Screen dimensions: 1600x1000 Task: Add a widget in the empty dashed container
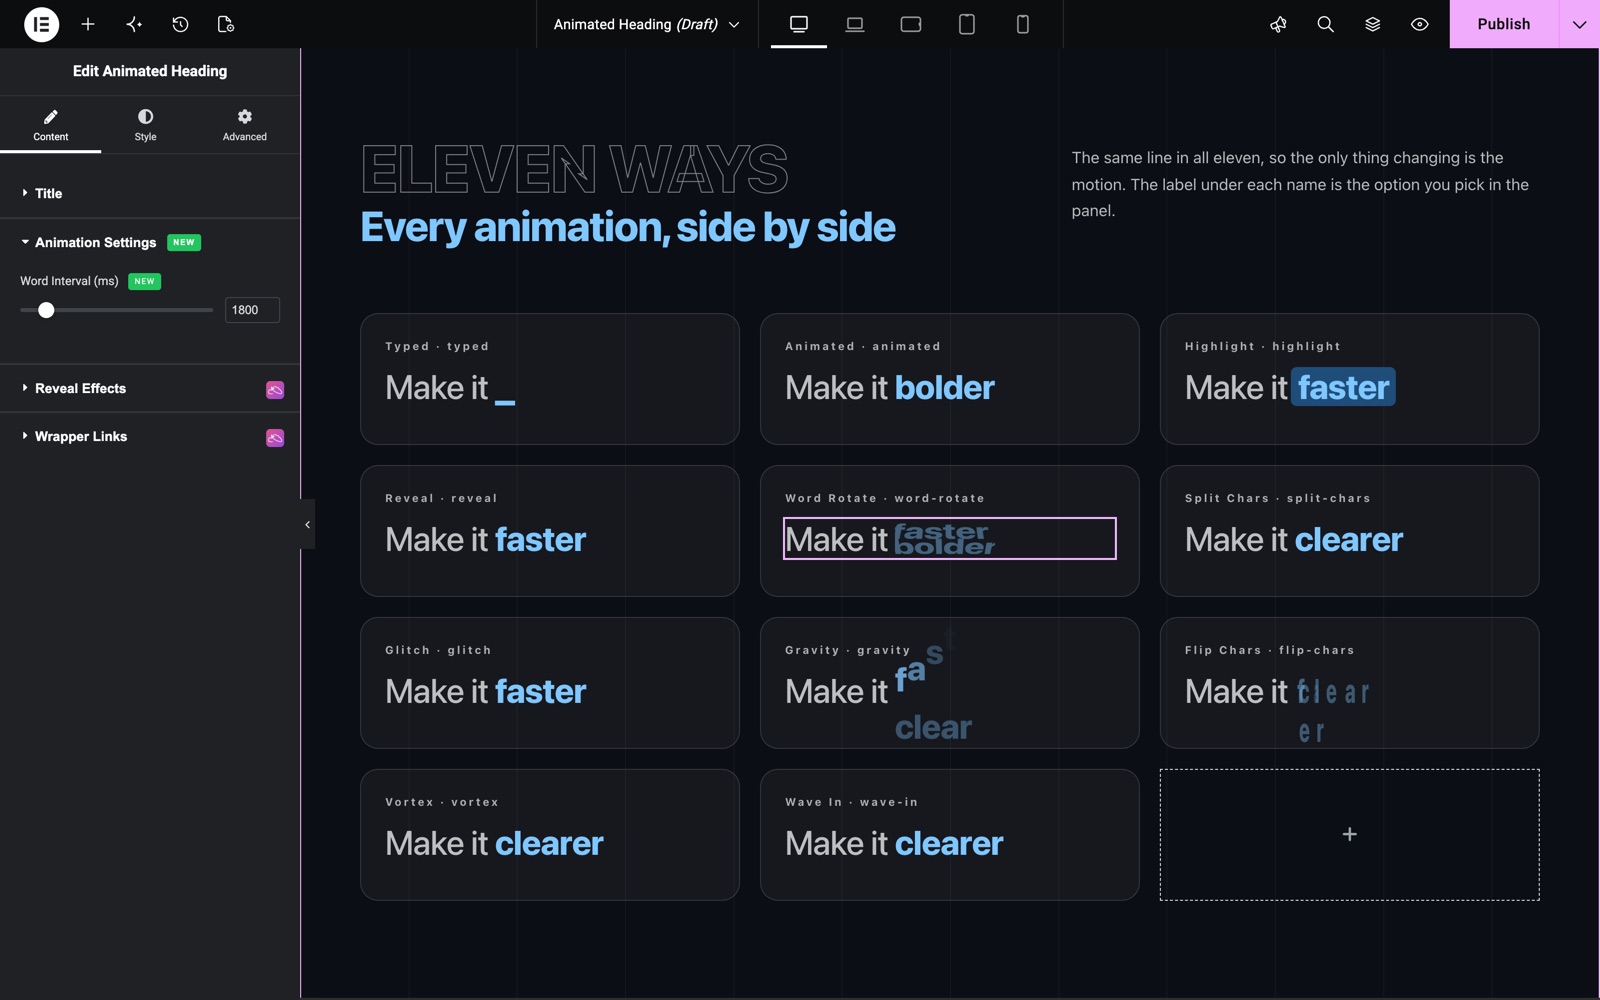[1349, 834]
